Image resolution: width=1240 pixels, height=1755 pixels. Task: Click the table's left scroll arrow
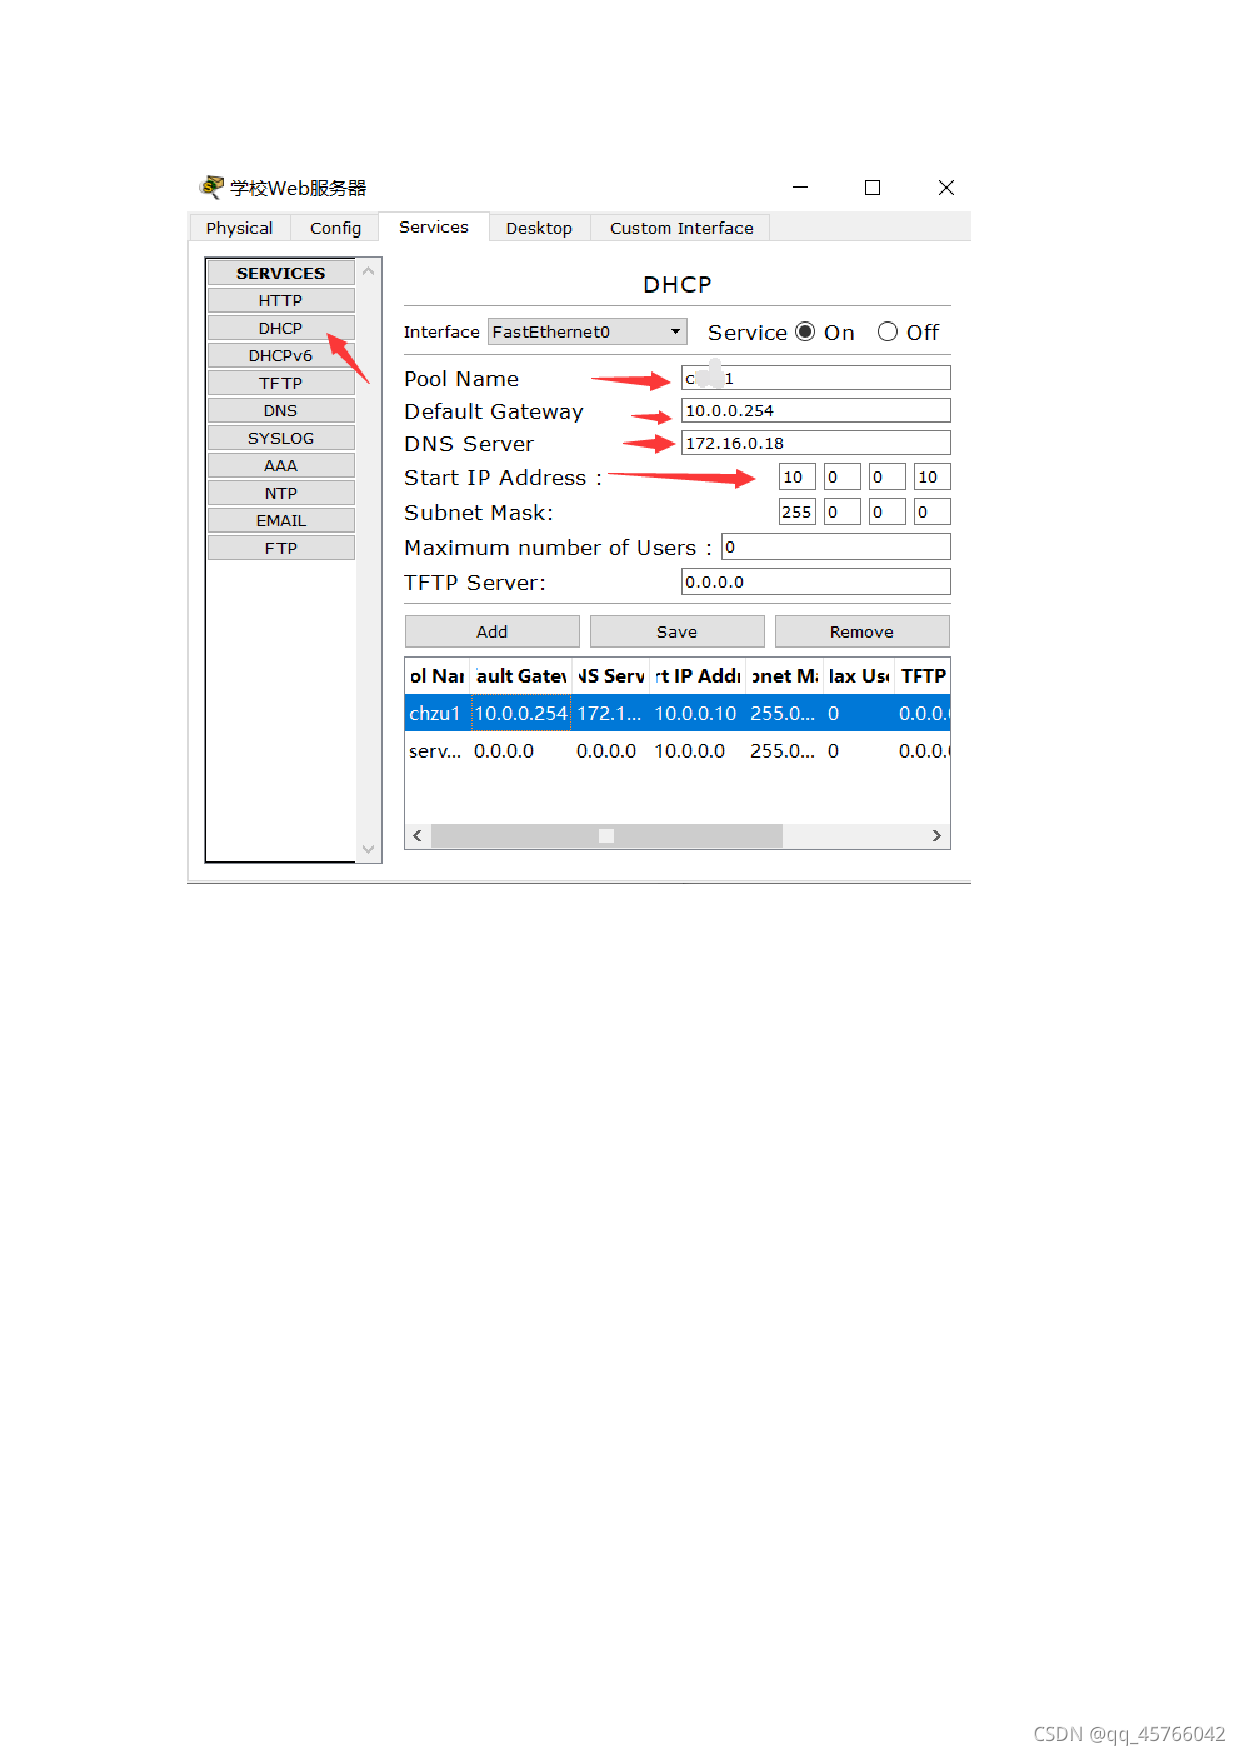[418, 836]
